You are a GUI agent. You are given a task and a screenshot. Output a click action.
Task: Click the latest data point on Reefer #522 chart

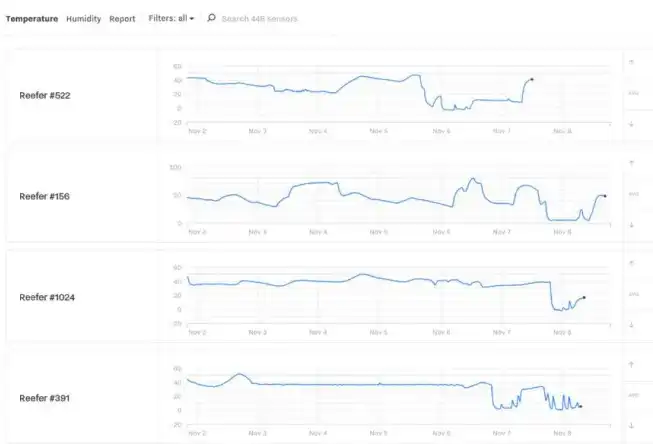(x=532, y=78)
